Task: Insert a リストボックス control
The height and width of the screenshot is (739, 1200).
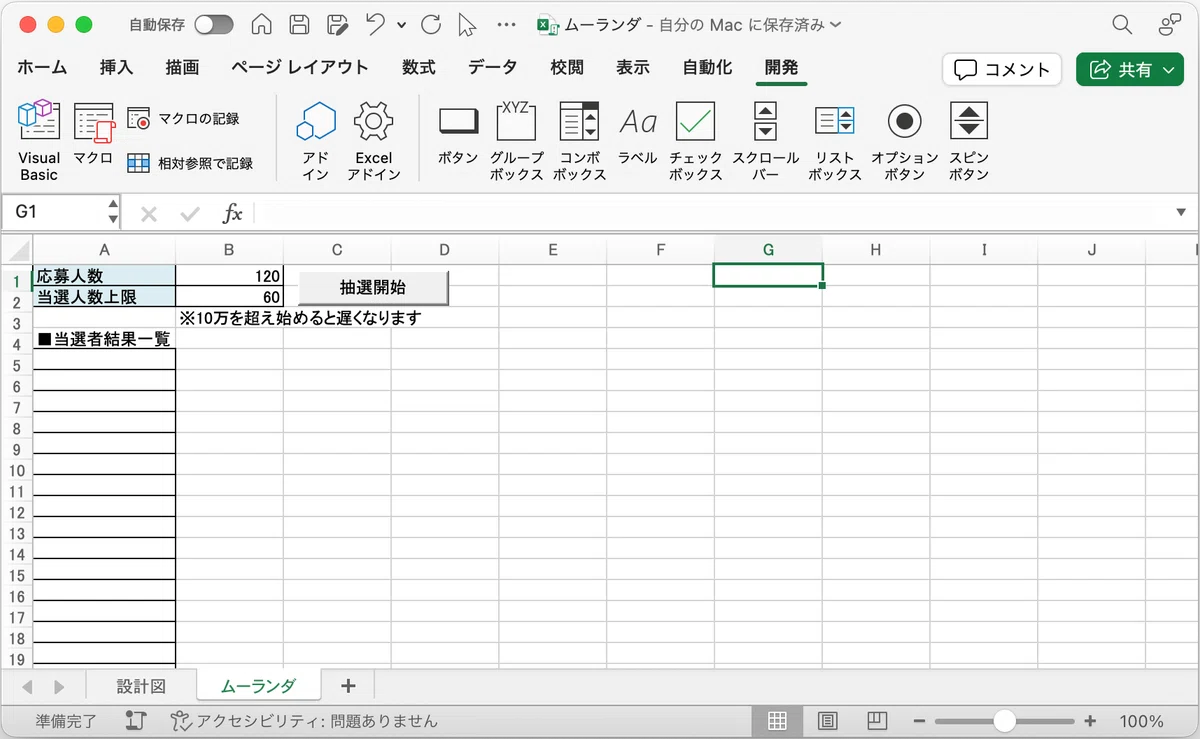Action: (834, 141)
